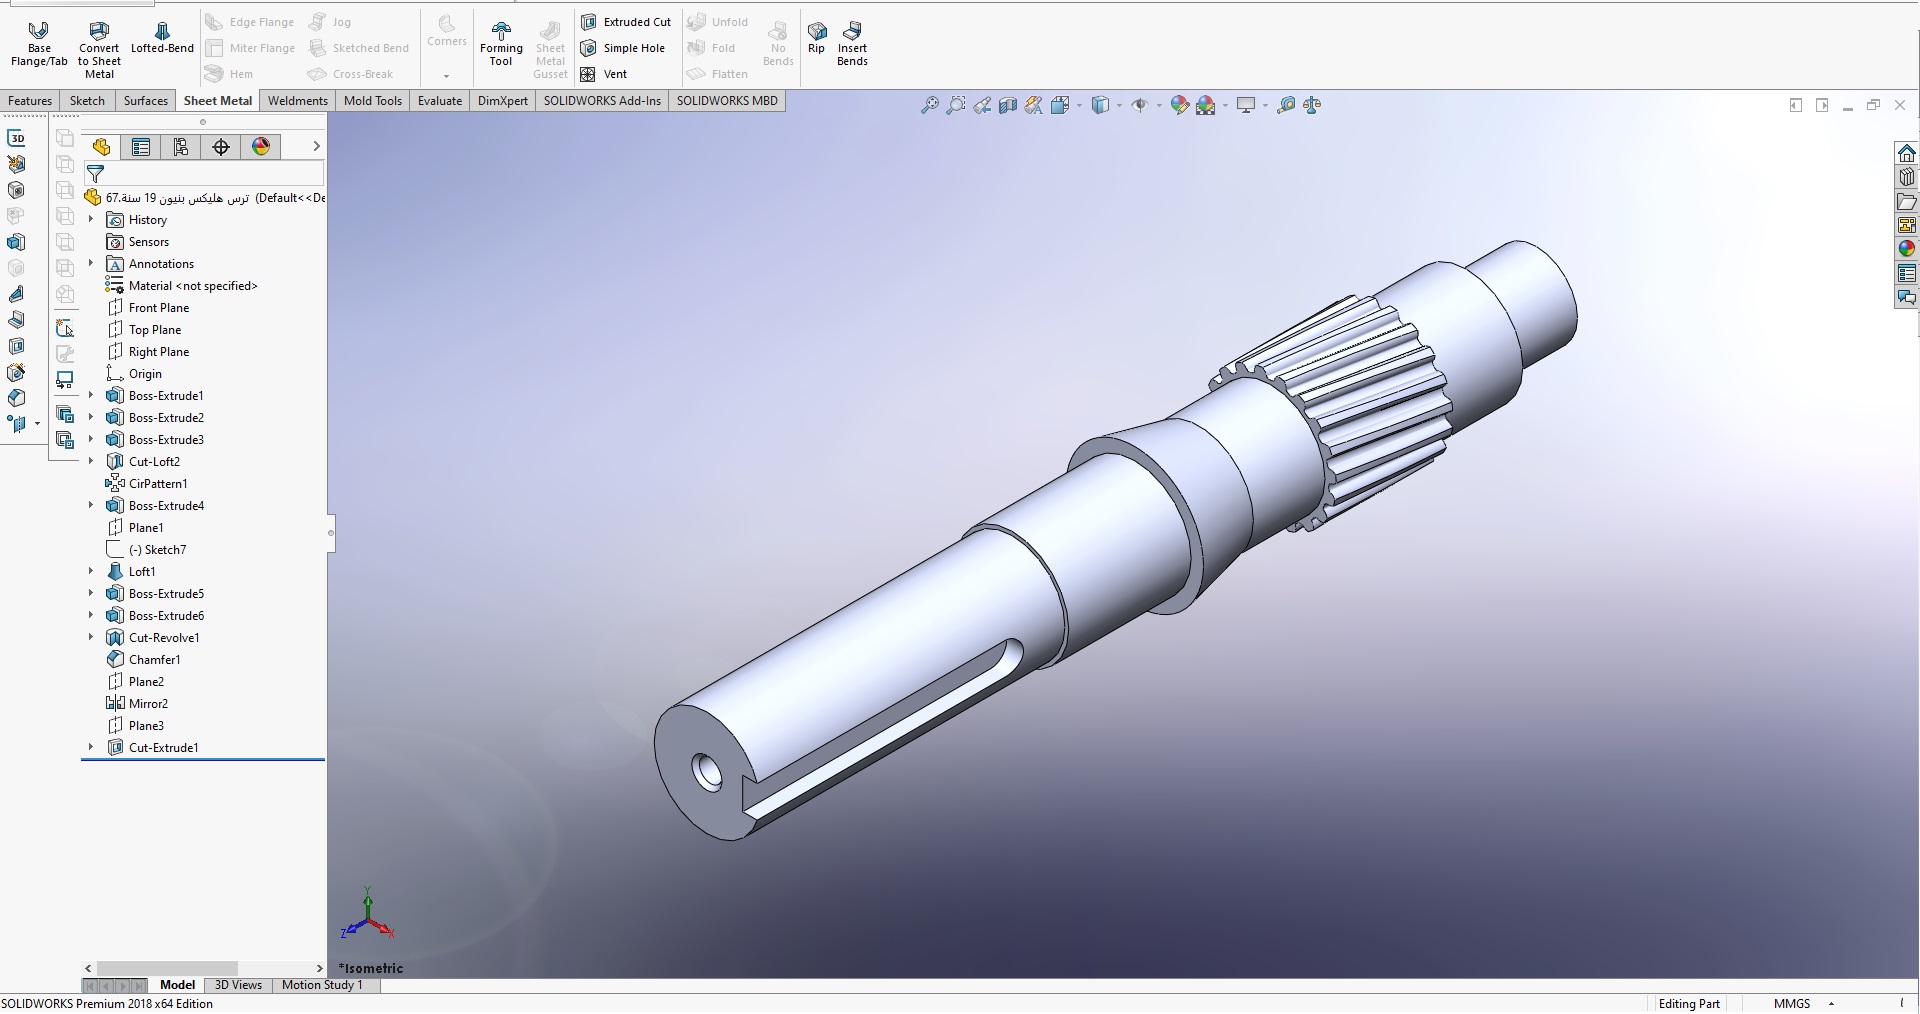The image size is (1920, 1014).
Task: Select the Mirror2 feature
Action: (x=148, y=703)
